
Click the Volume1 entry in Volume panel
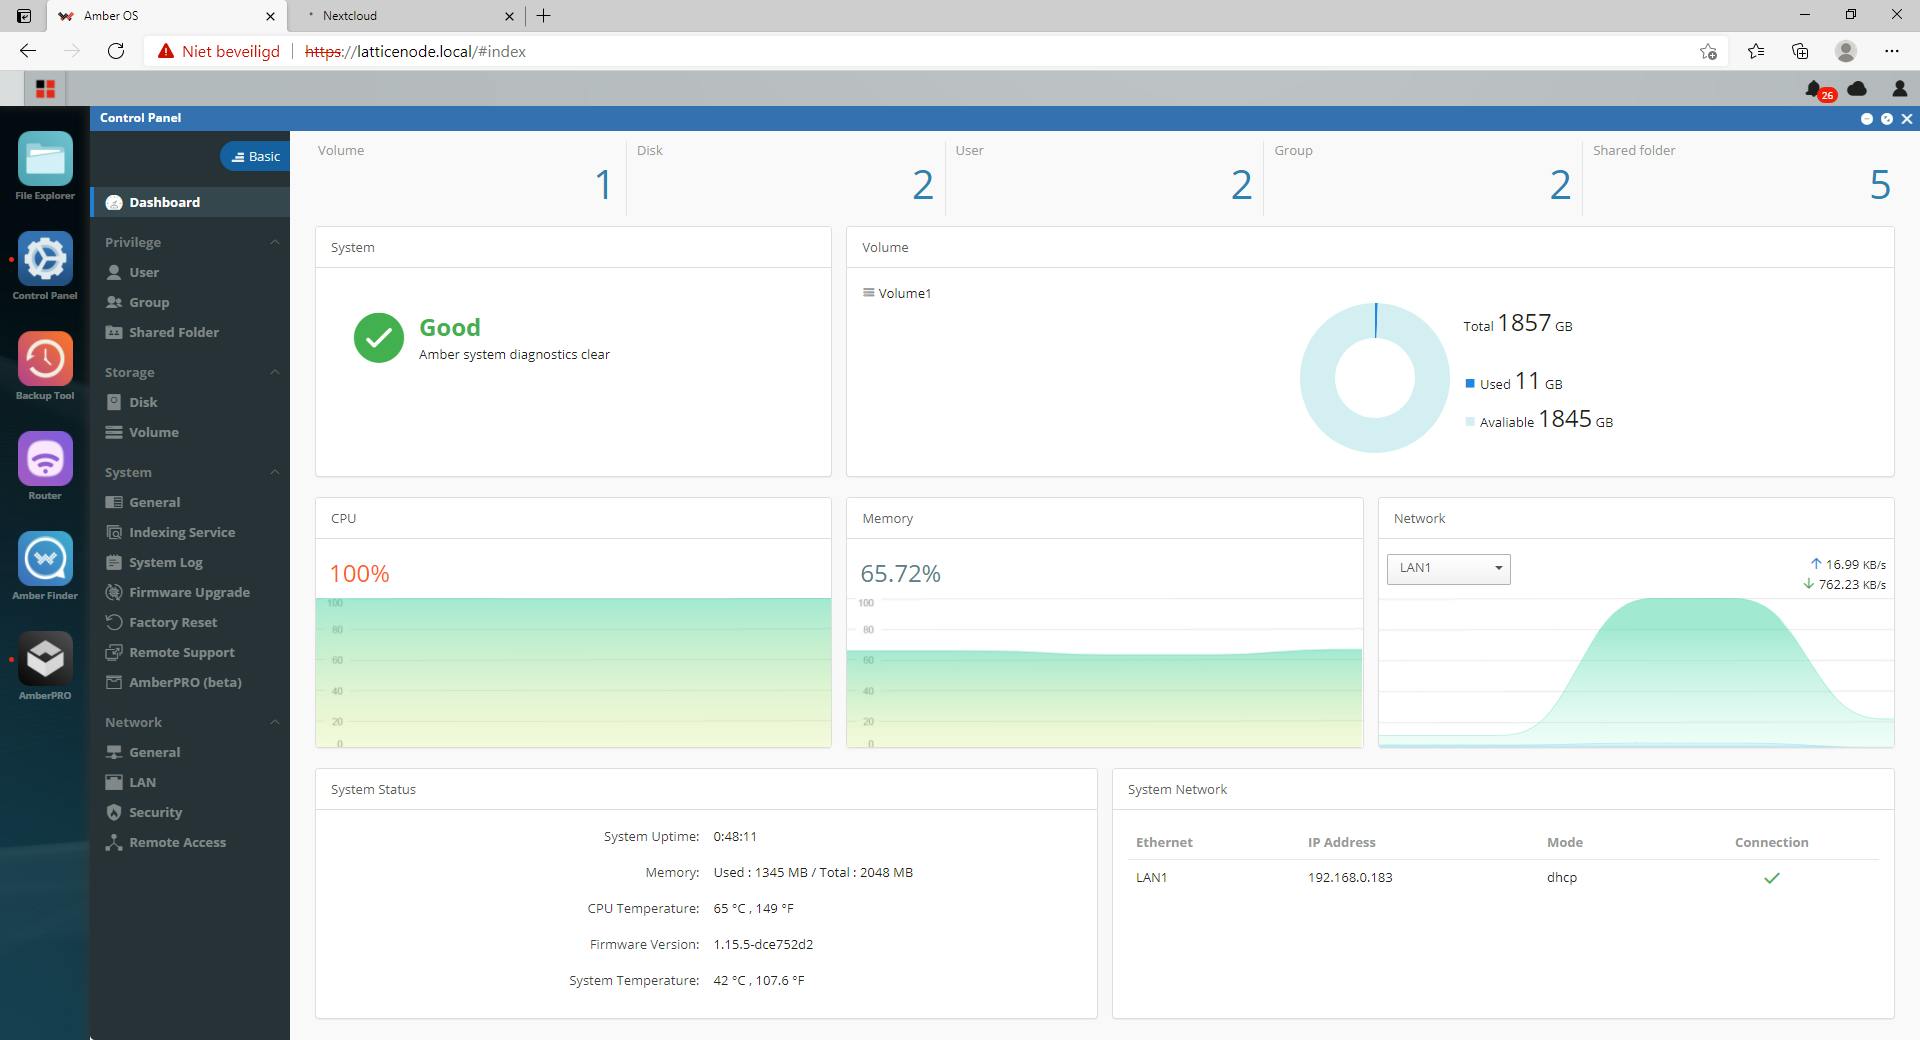897,293
